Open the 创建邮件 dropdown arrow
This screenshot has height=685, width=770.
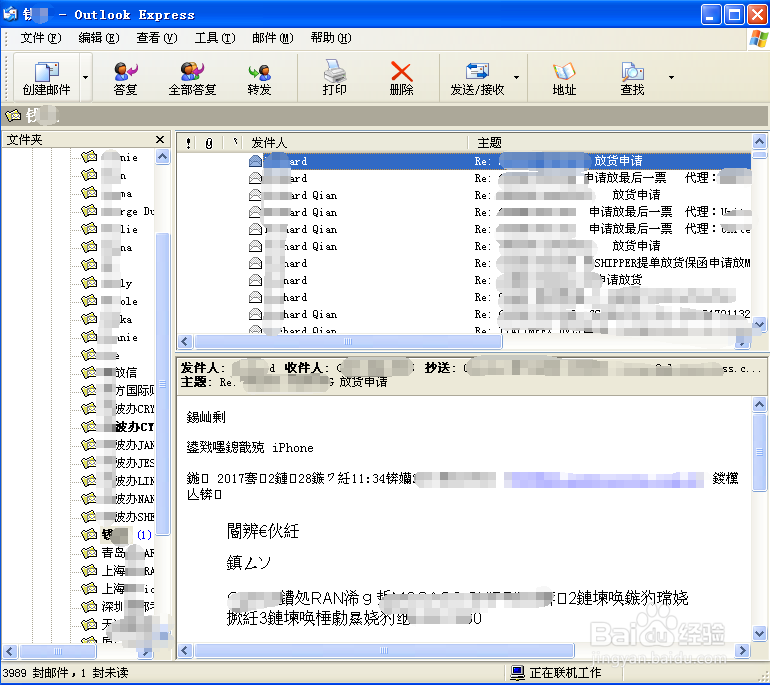click(85, 78)
